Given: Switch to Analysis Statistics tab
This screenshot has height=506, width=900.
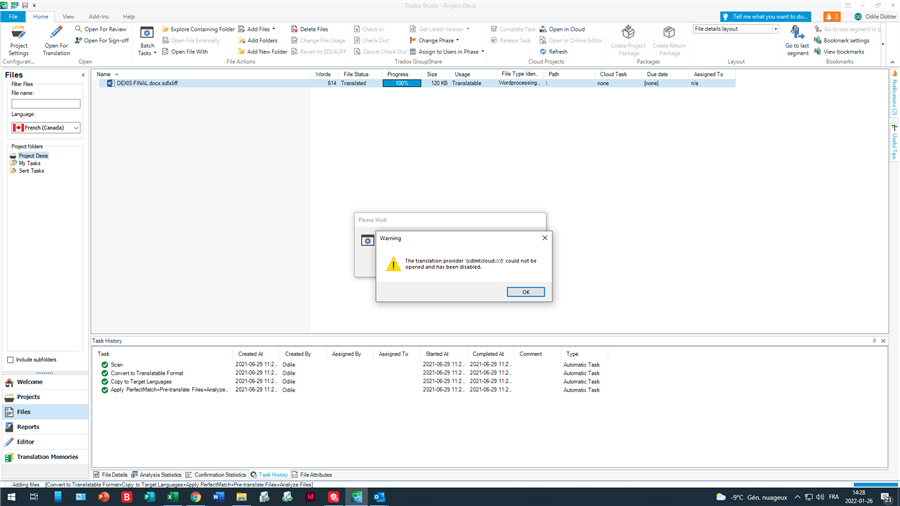Looking at the screenshot, I should point(156,475).
